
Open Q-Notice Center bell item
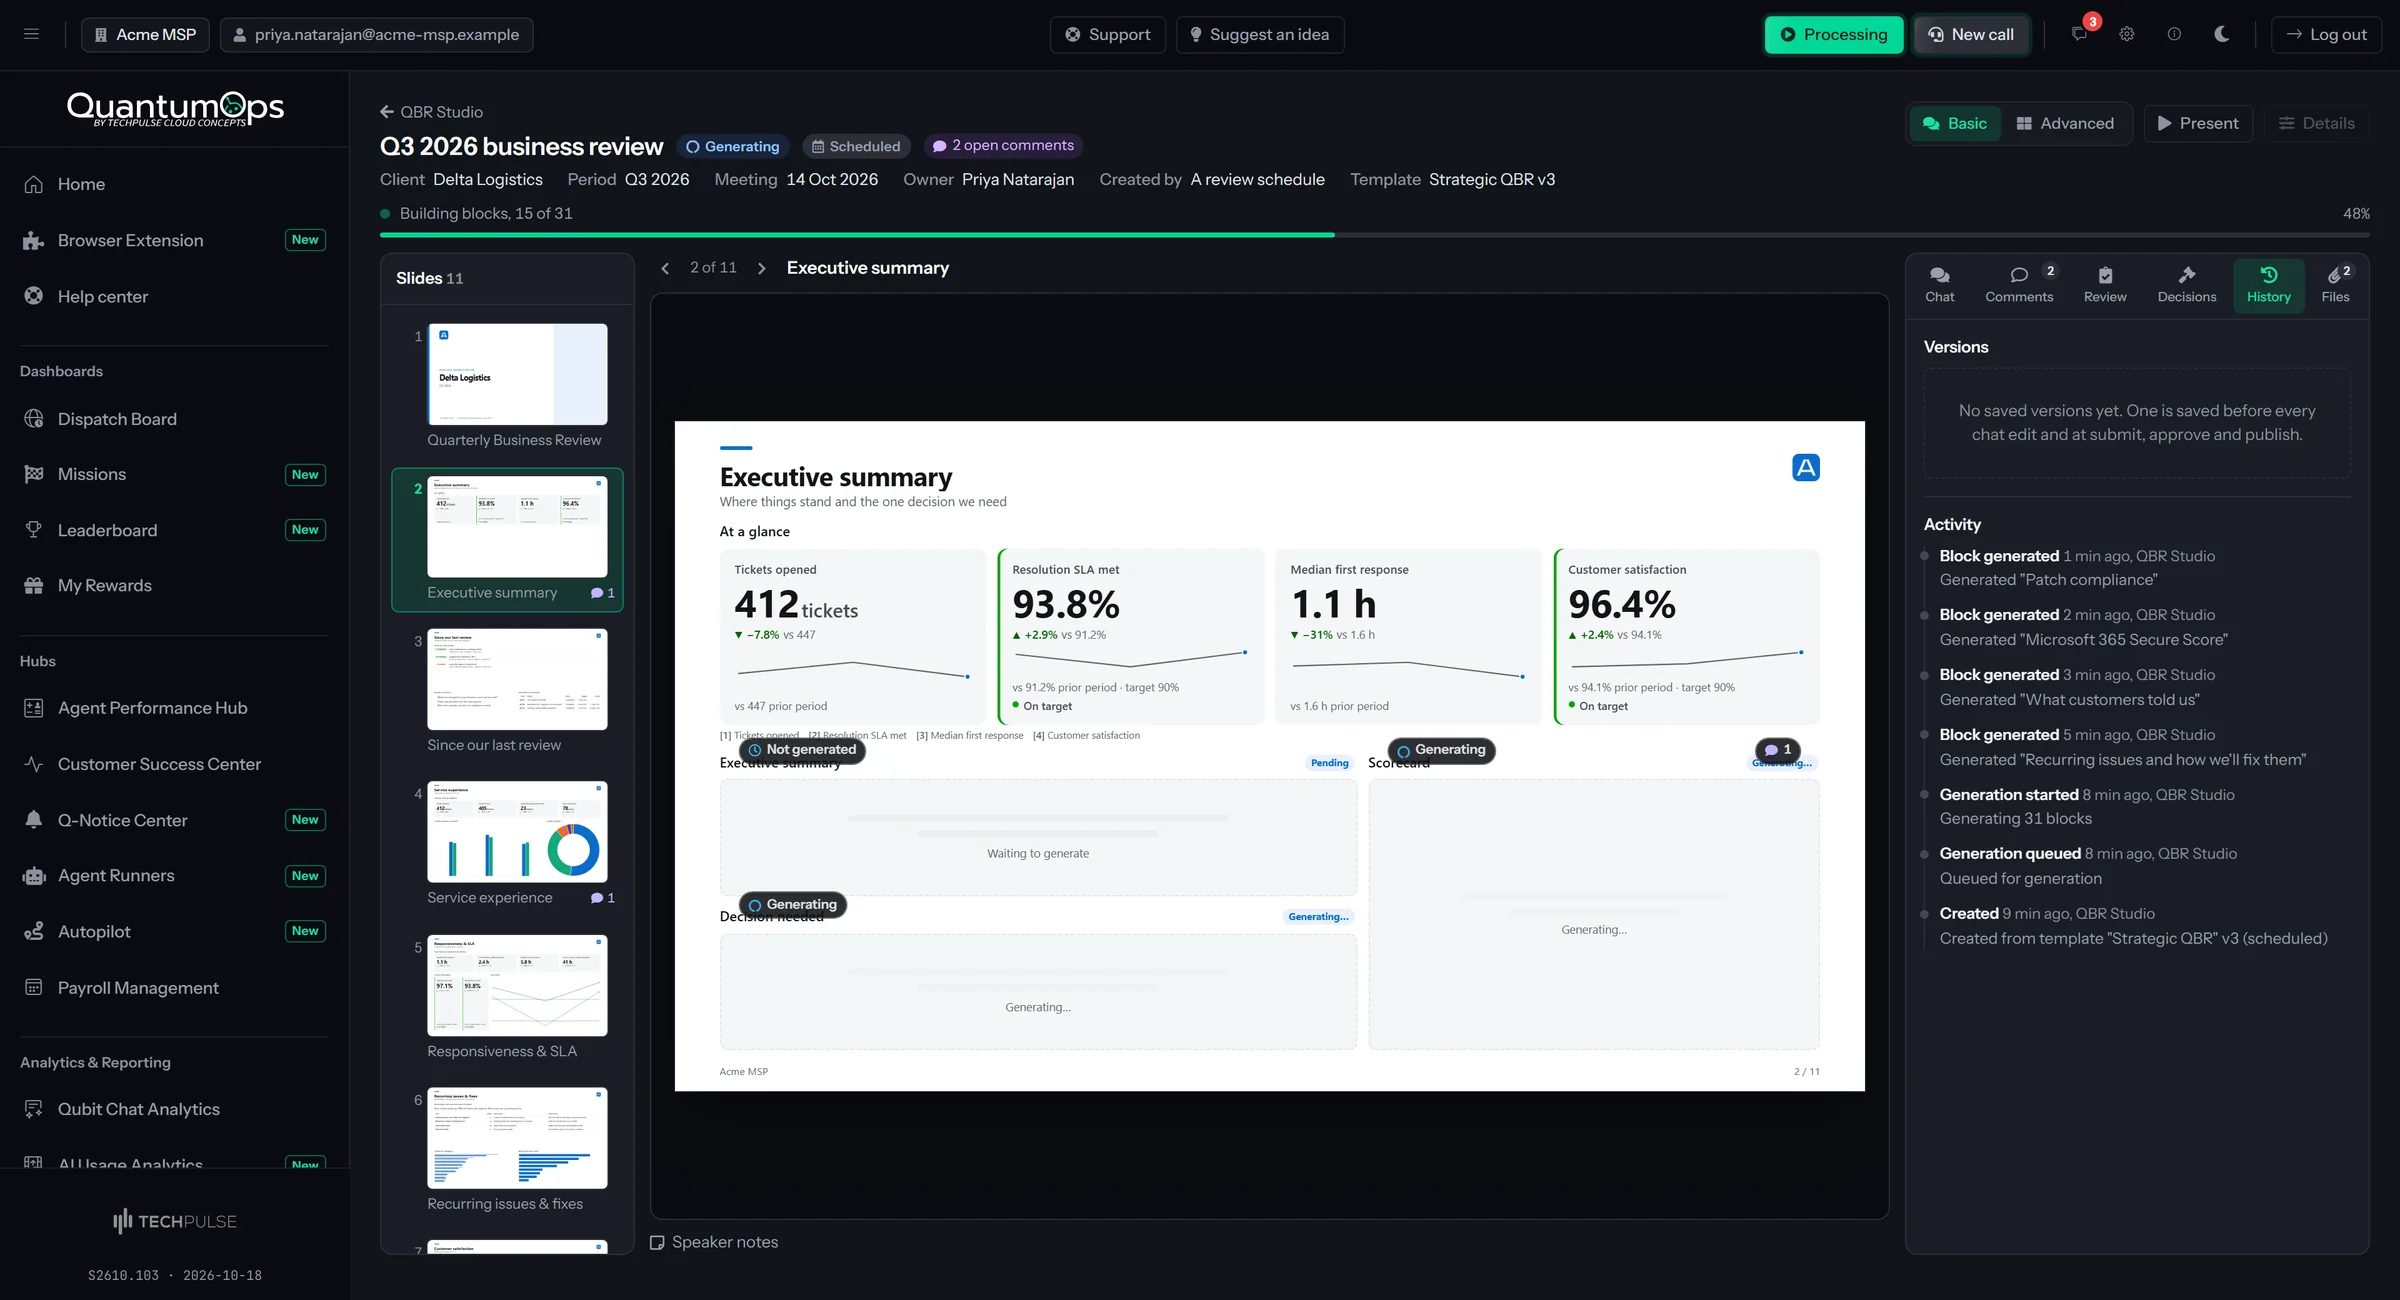coord(174,820)
